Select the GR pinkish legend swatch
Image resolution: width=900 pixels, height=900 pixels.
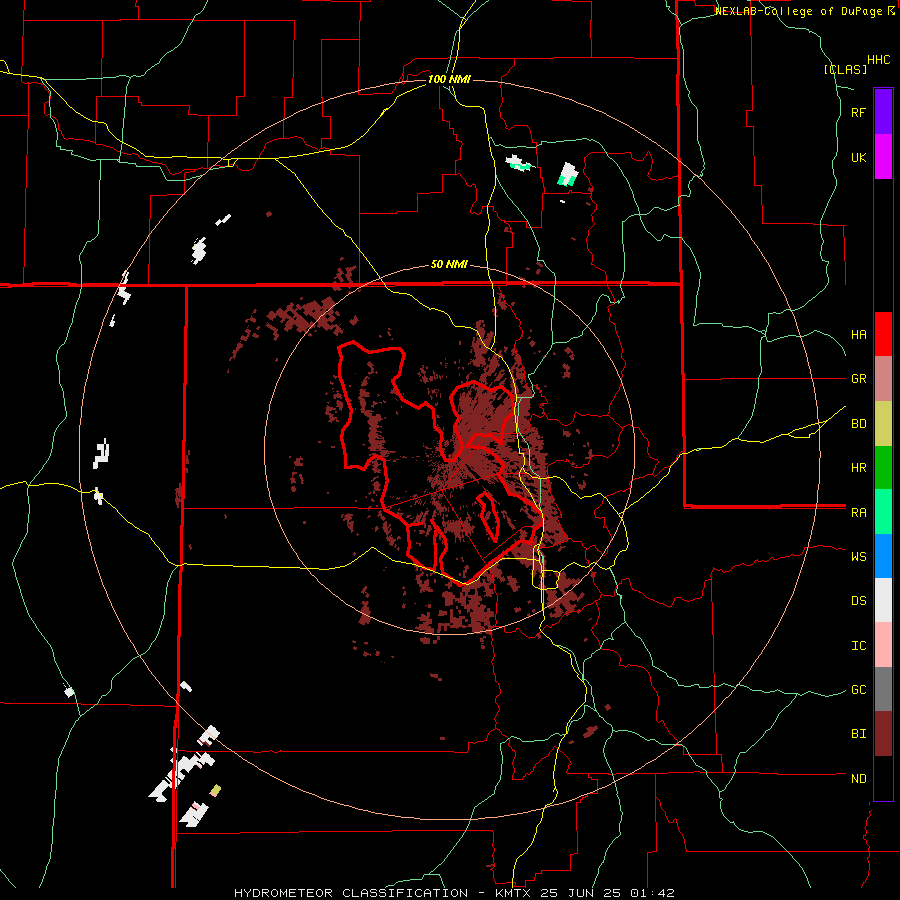883,378
